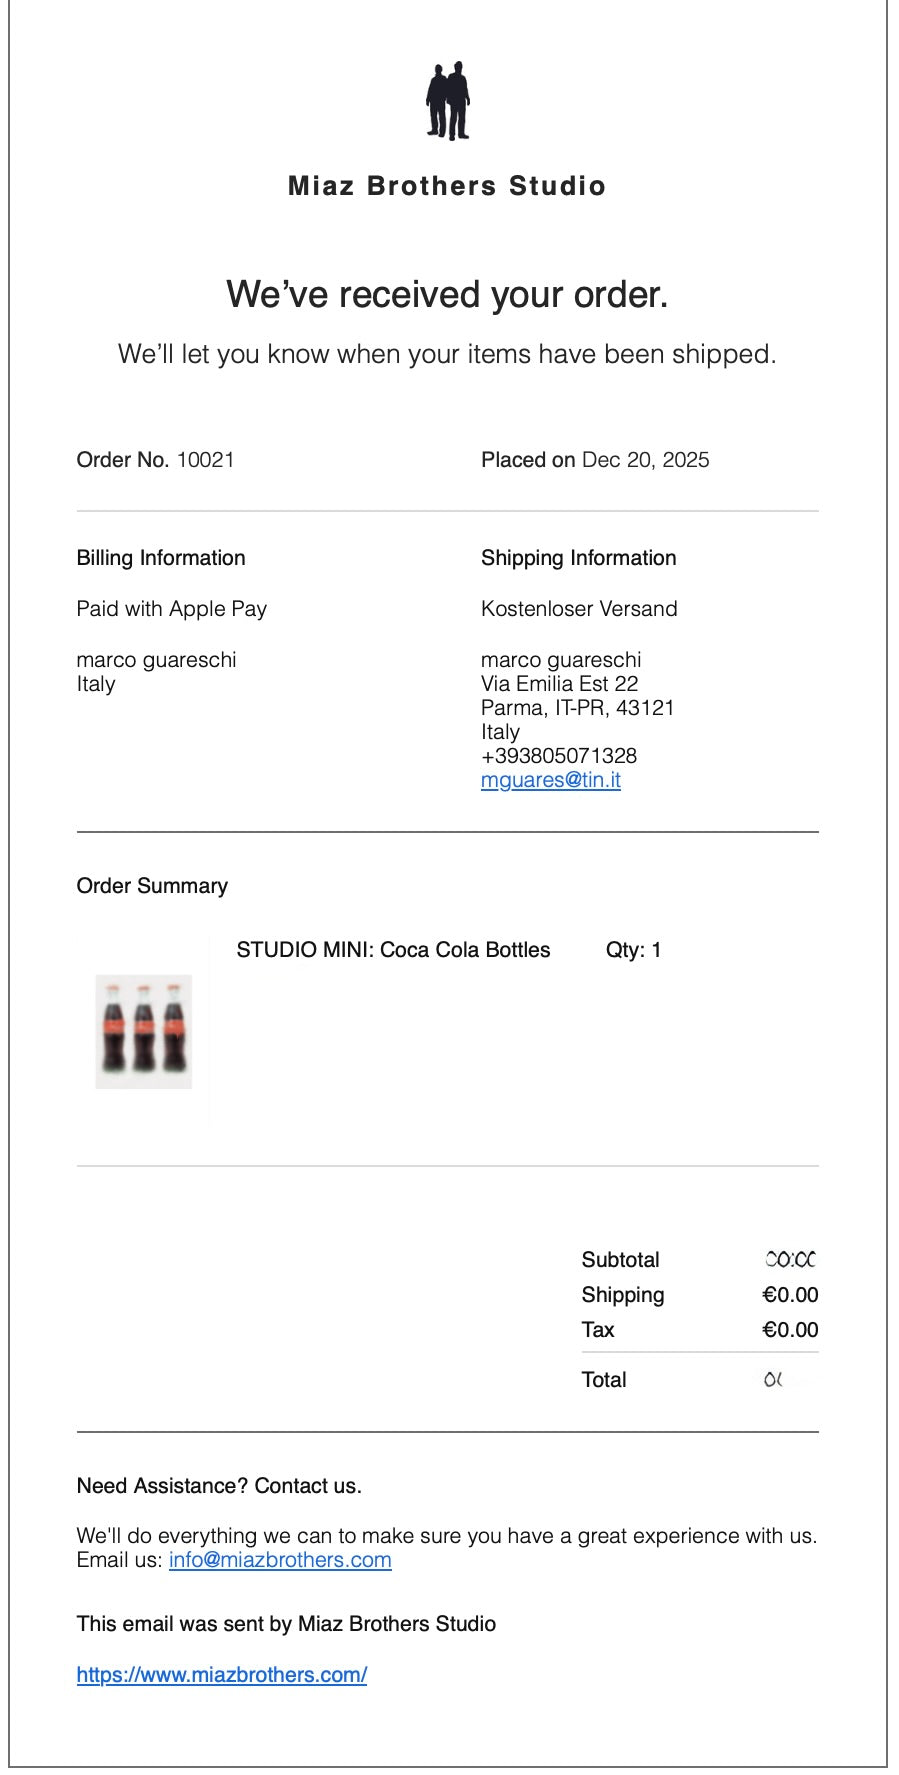Click the phone number +393805071328

(558, 756)
